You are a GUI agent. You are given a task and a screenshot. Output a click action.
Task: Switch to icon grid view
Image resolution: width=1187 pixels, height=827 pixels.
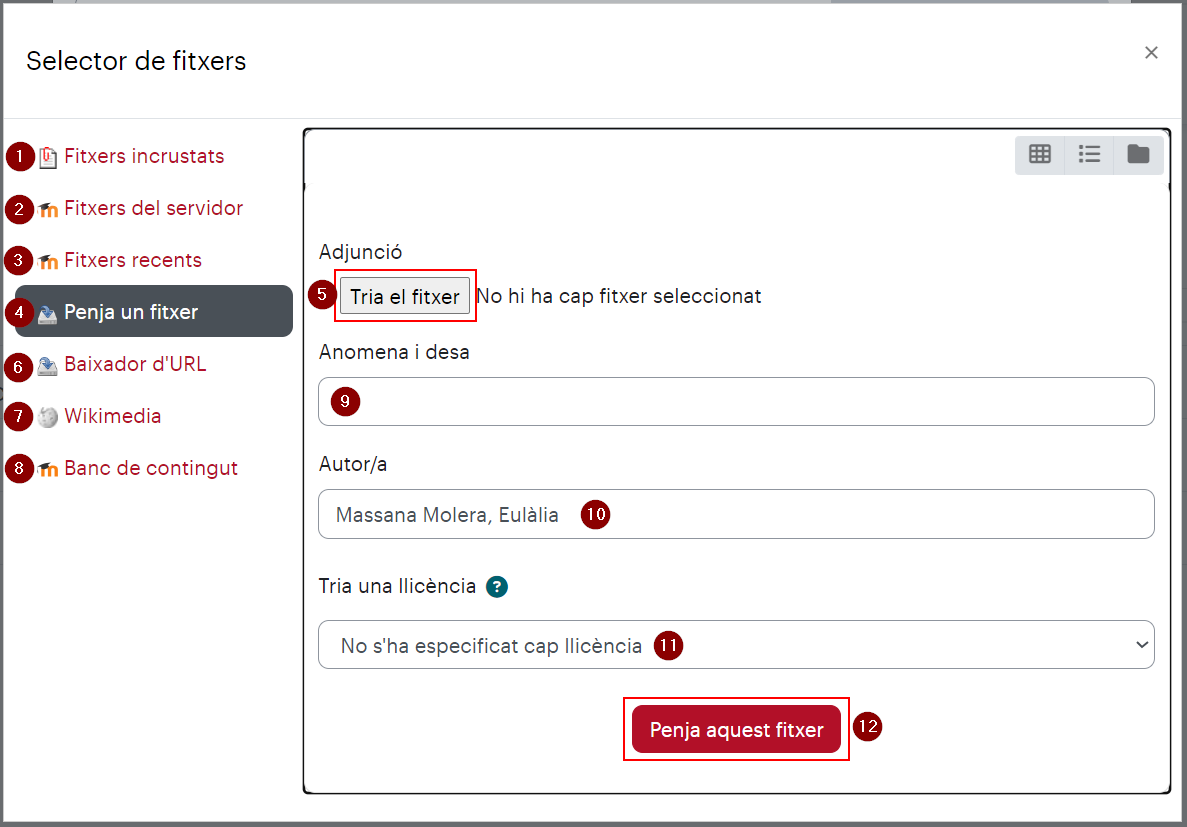(x=1039, y=154)
